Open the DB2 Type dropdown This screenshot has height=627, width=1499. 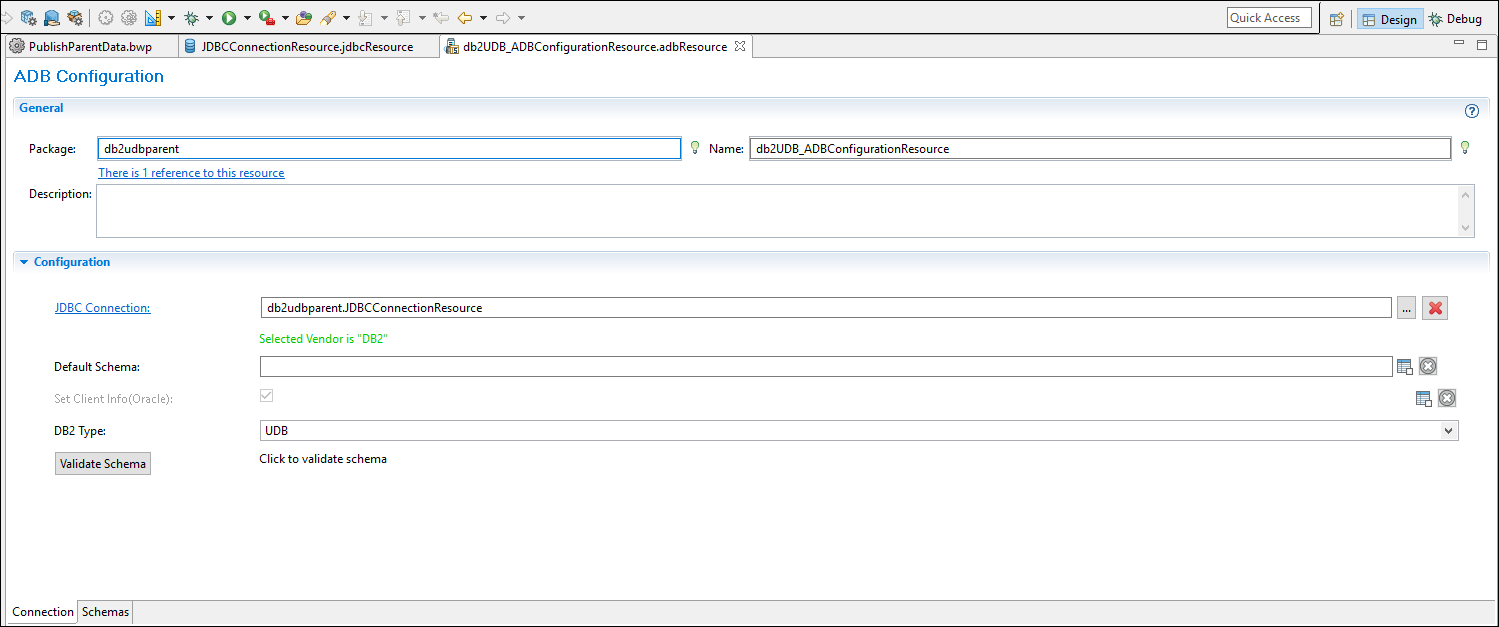click(x=1448, y=431)
